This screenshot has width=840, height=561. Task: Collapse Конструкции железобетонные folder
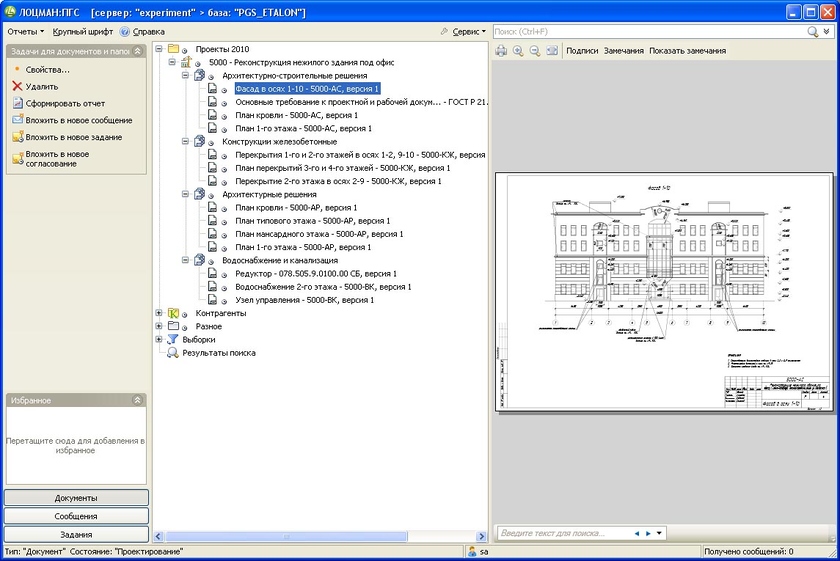point(185,142)
